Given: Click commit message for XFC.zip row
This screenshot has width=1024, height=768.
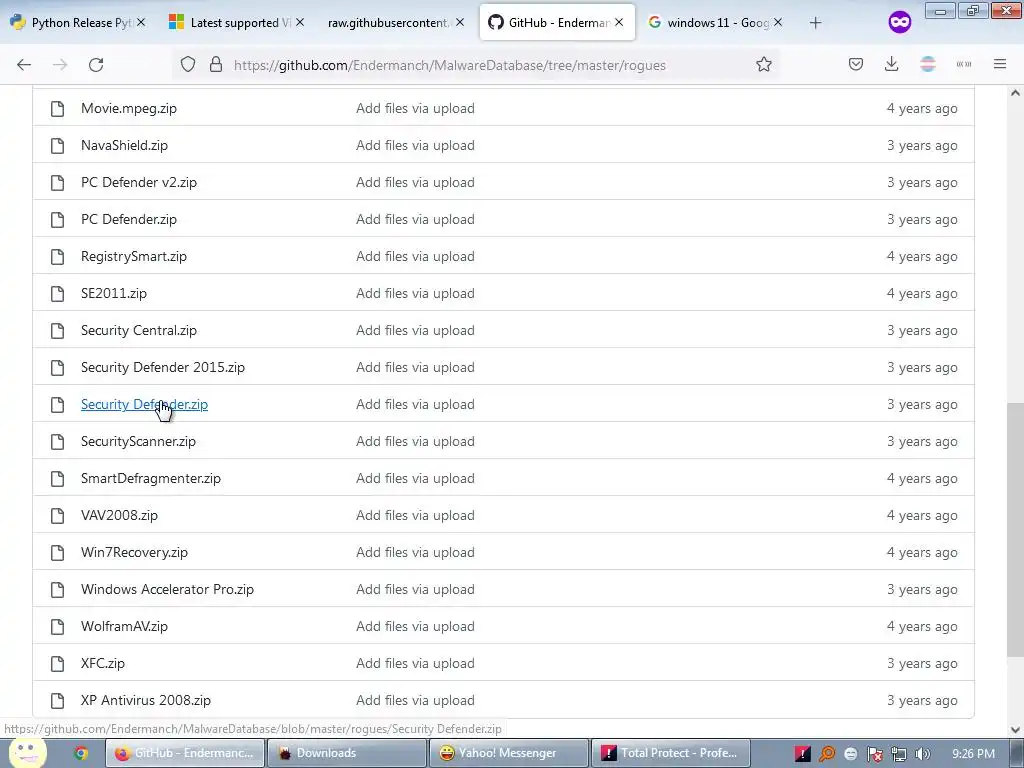Looking at the screenshot, I should pos(415,663).
